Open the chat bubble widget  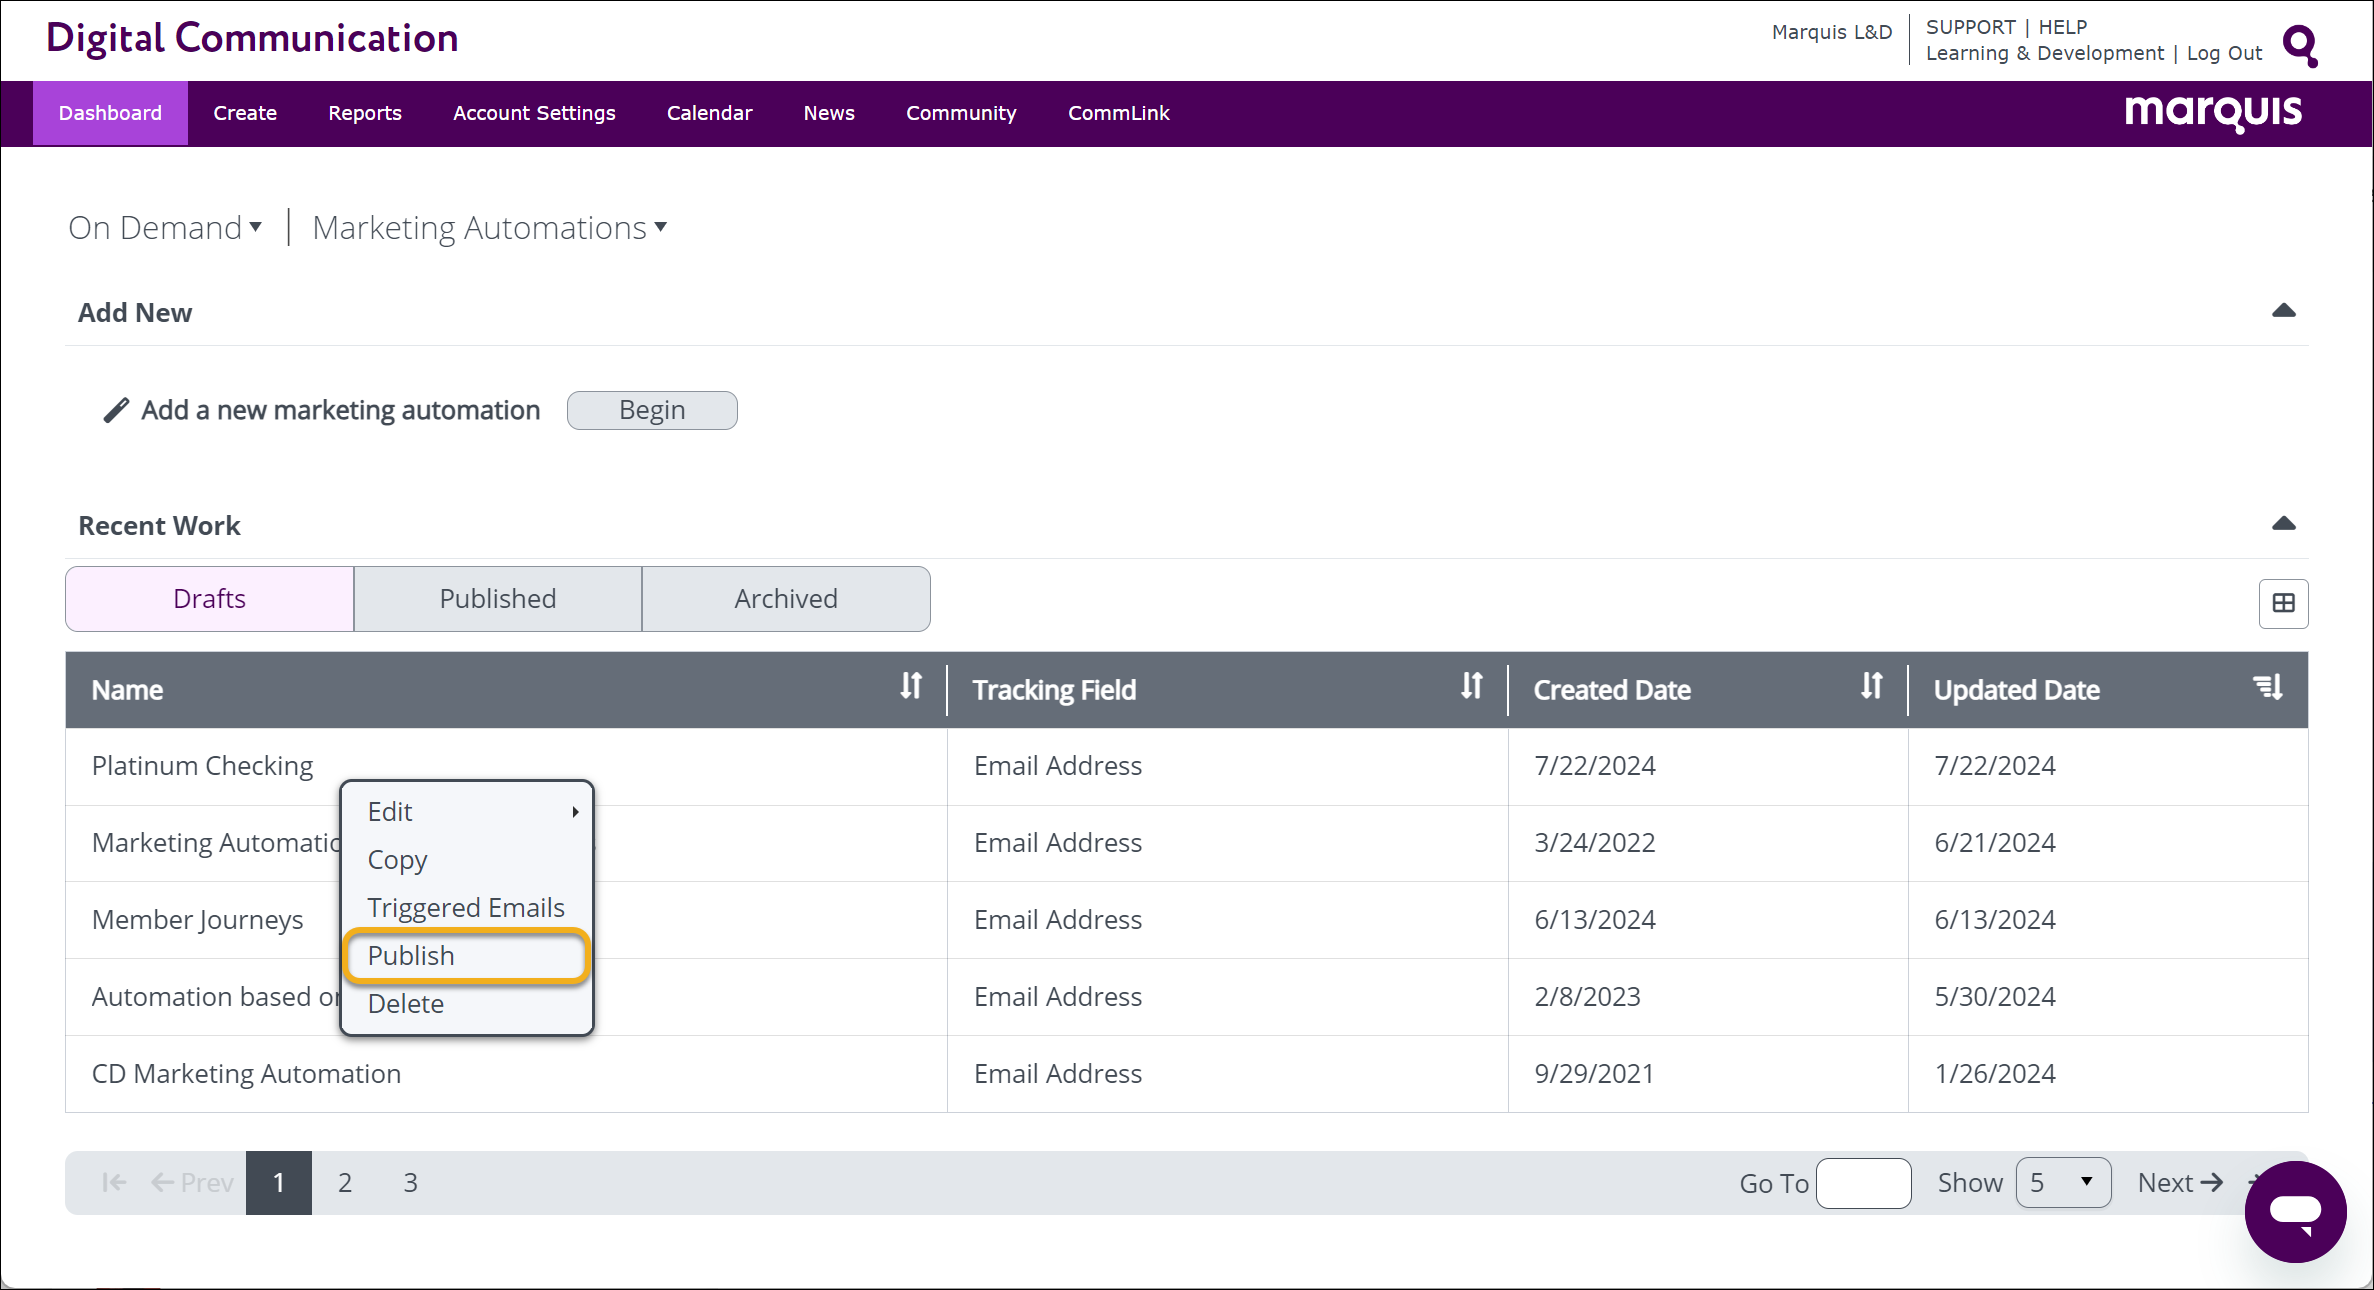(x=2295, y=1211)
